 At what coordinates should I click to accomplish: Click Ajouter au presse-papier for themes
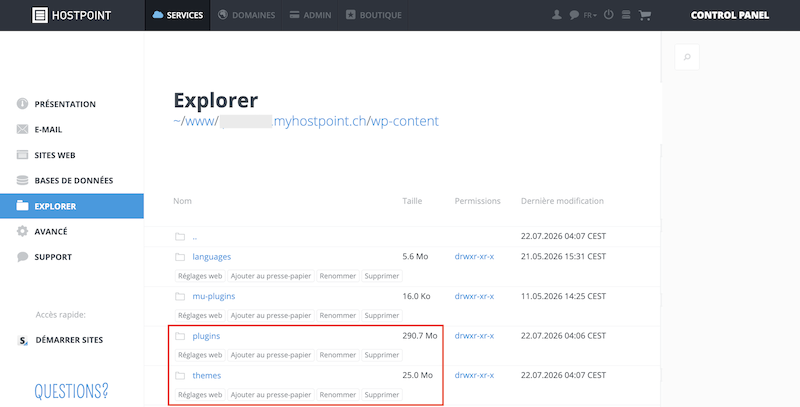(270, 395)
